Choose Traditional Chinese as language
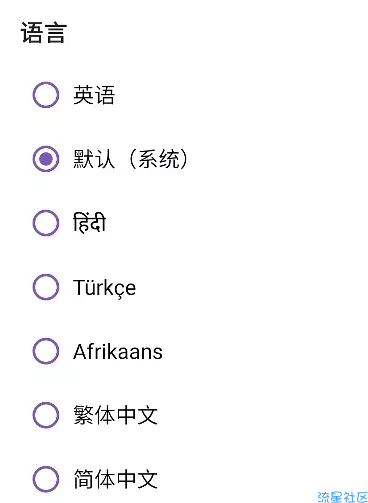Image resolution: width=368 pixels, height=503 pixels. tap(46, 415)
